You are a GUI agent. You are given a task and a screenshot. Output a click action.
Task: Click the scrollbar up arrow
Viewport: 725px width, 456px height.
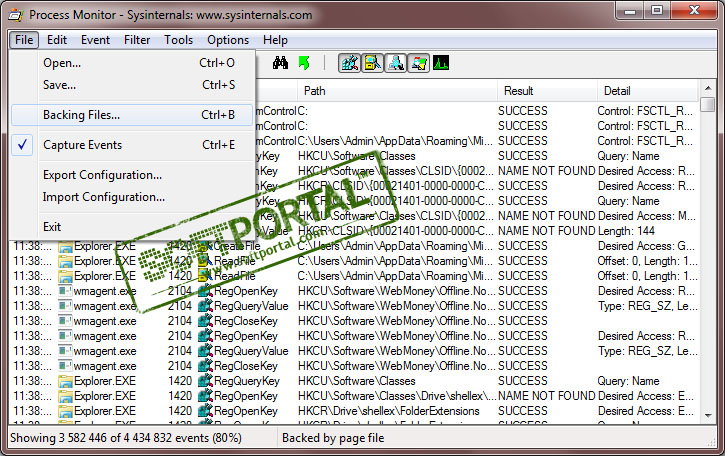click(x=708, y=87)
